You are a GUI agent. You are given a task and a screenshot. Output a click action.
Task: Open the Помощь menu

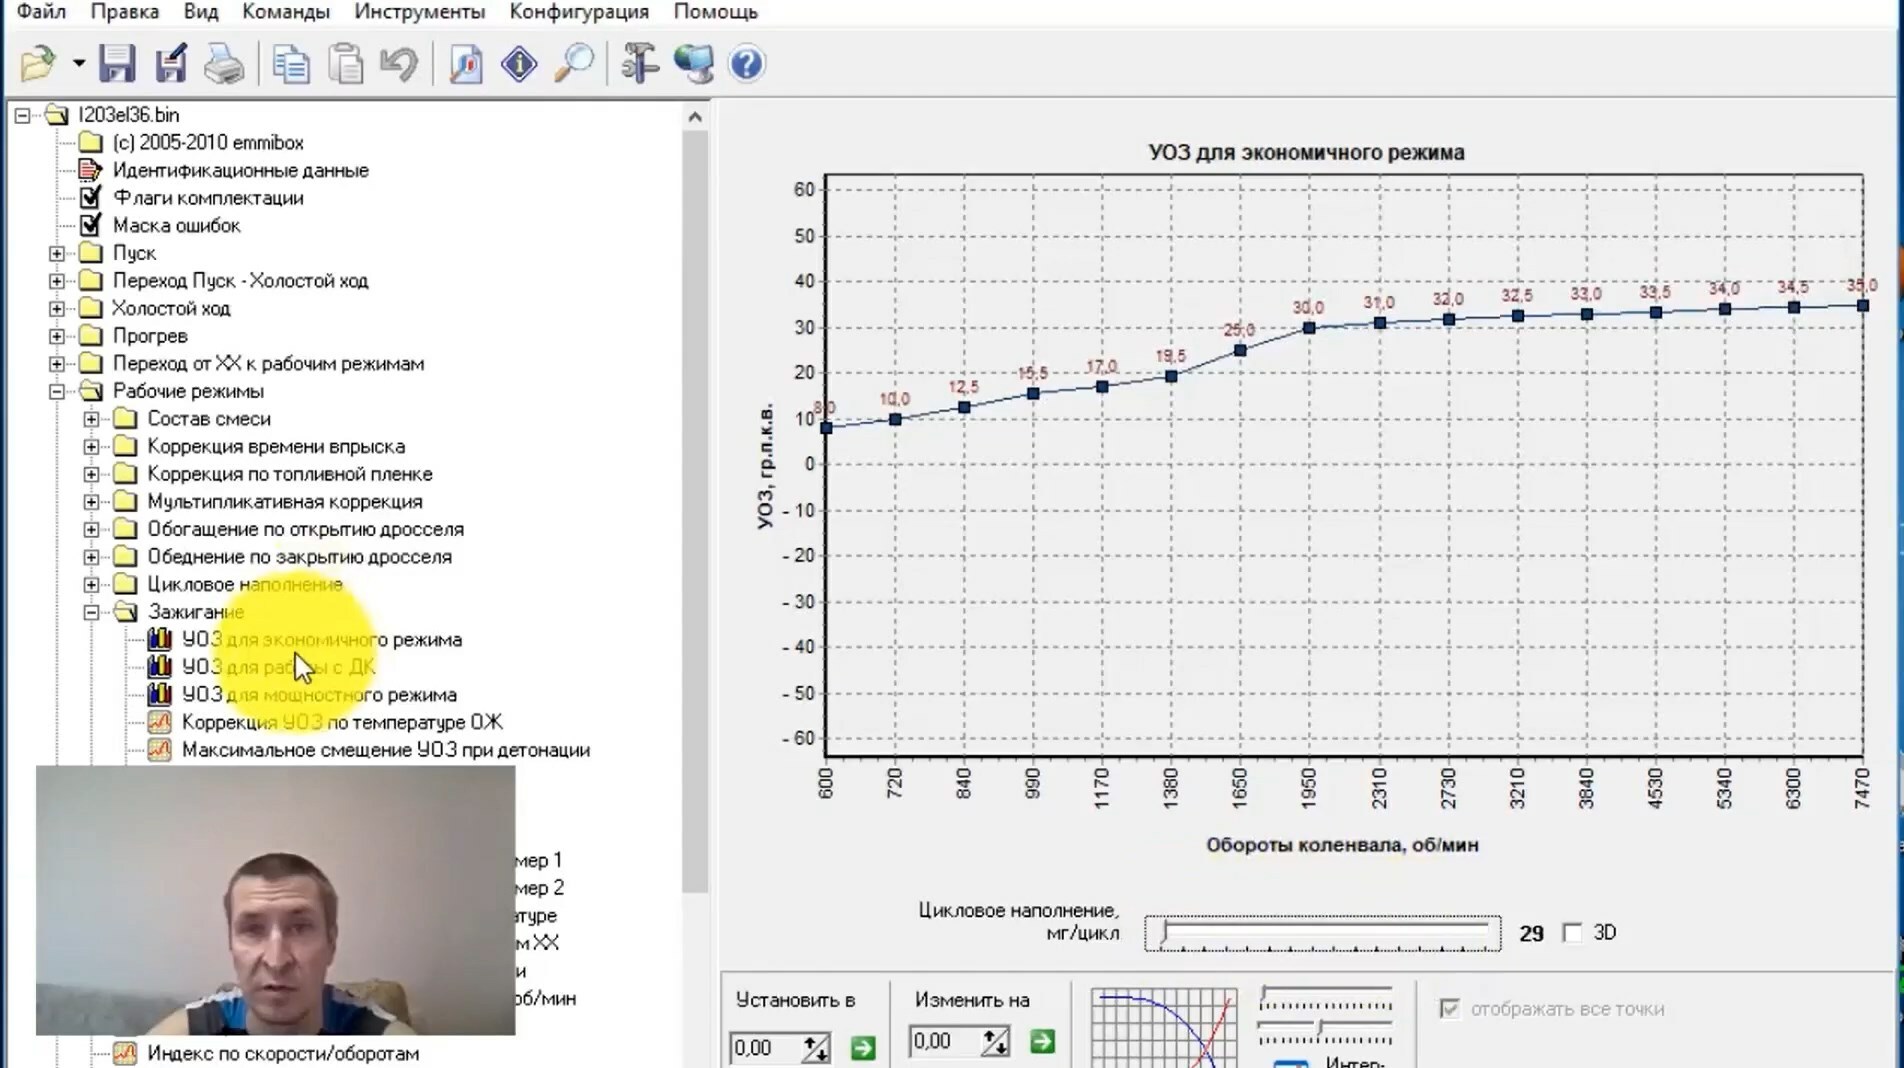(x=715, y=12)
